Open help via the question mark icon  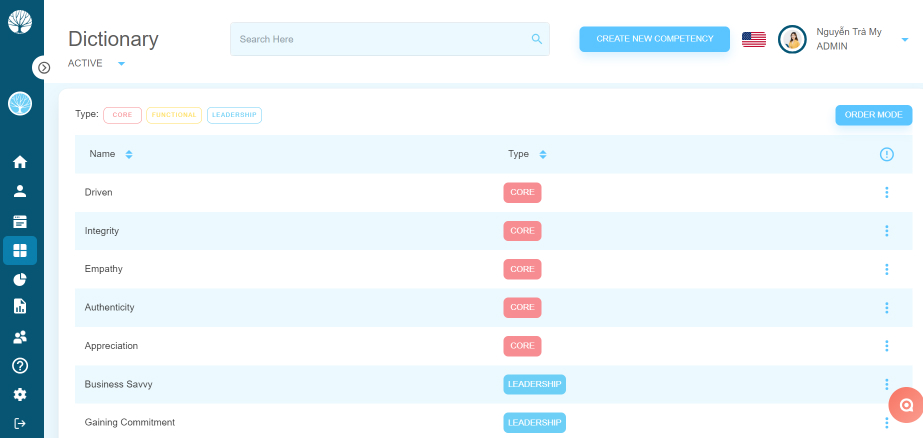click(x=20, y=366)
